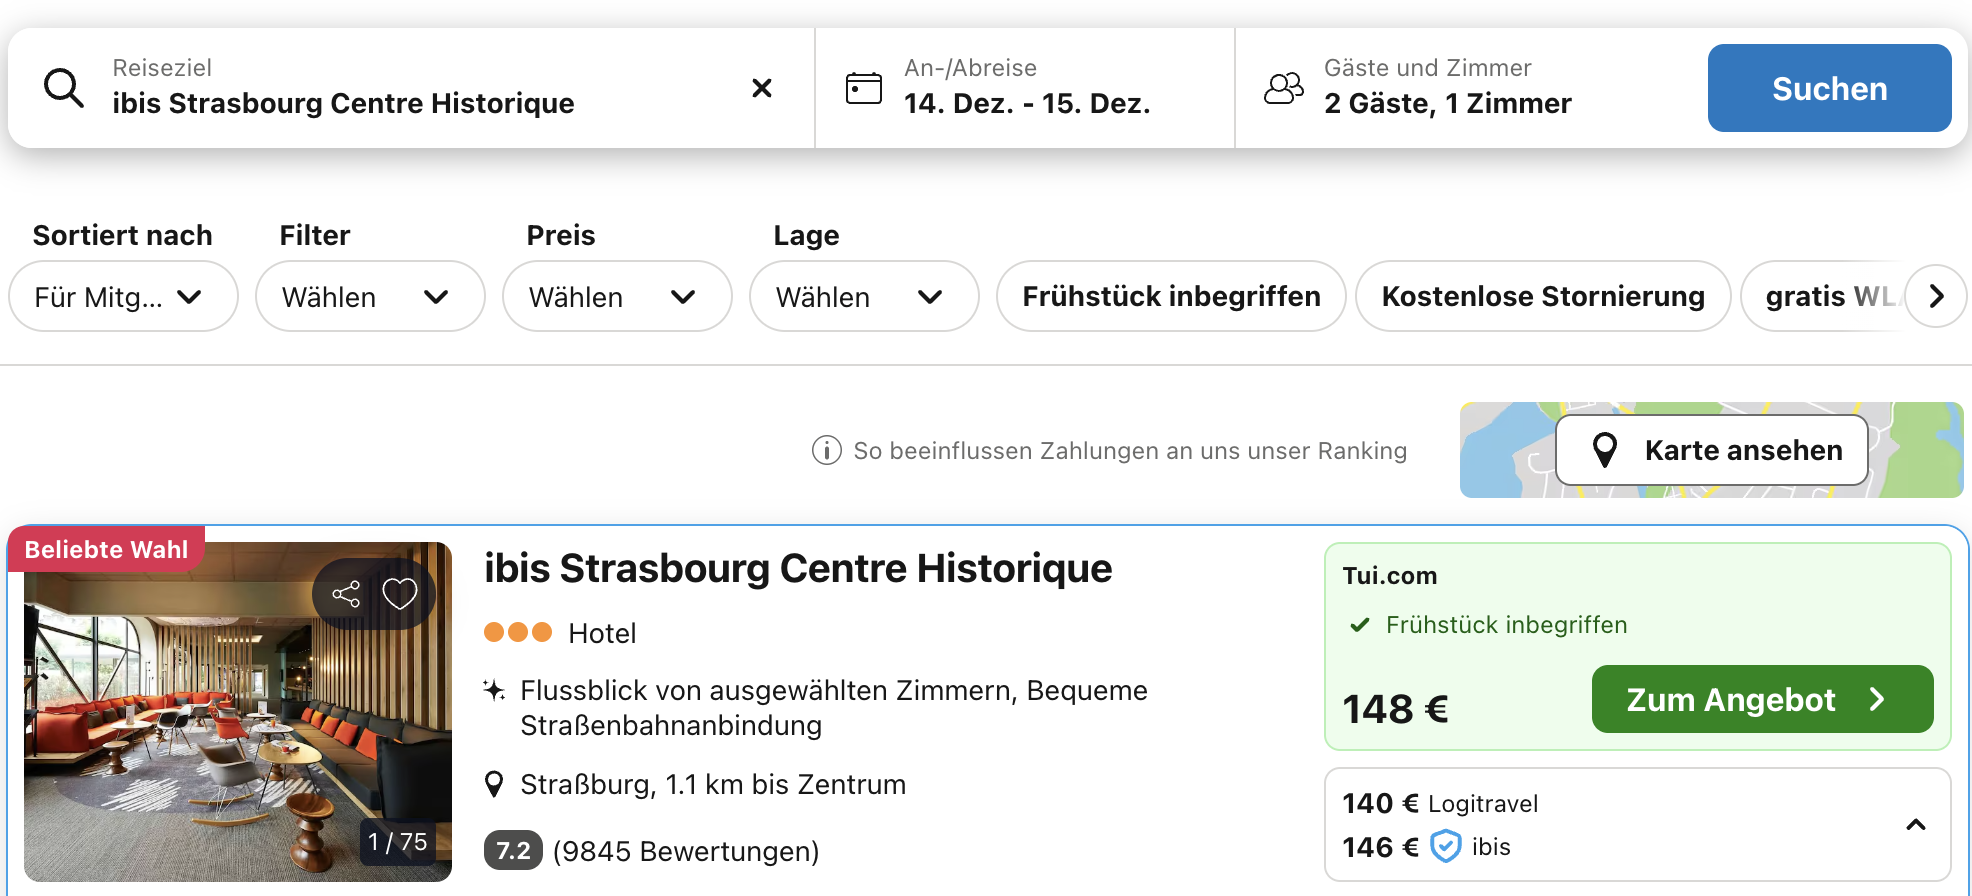Click the map pin in Karte ansehen

click(1605, 450)
